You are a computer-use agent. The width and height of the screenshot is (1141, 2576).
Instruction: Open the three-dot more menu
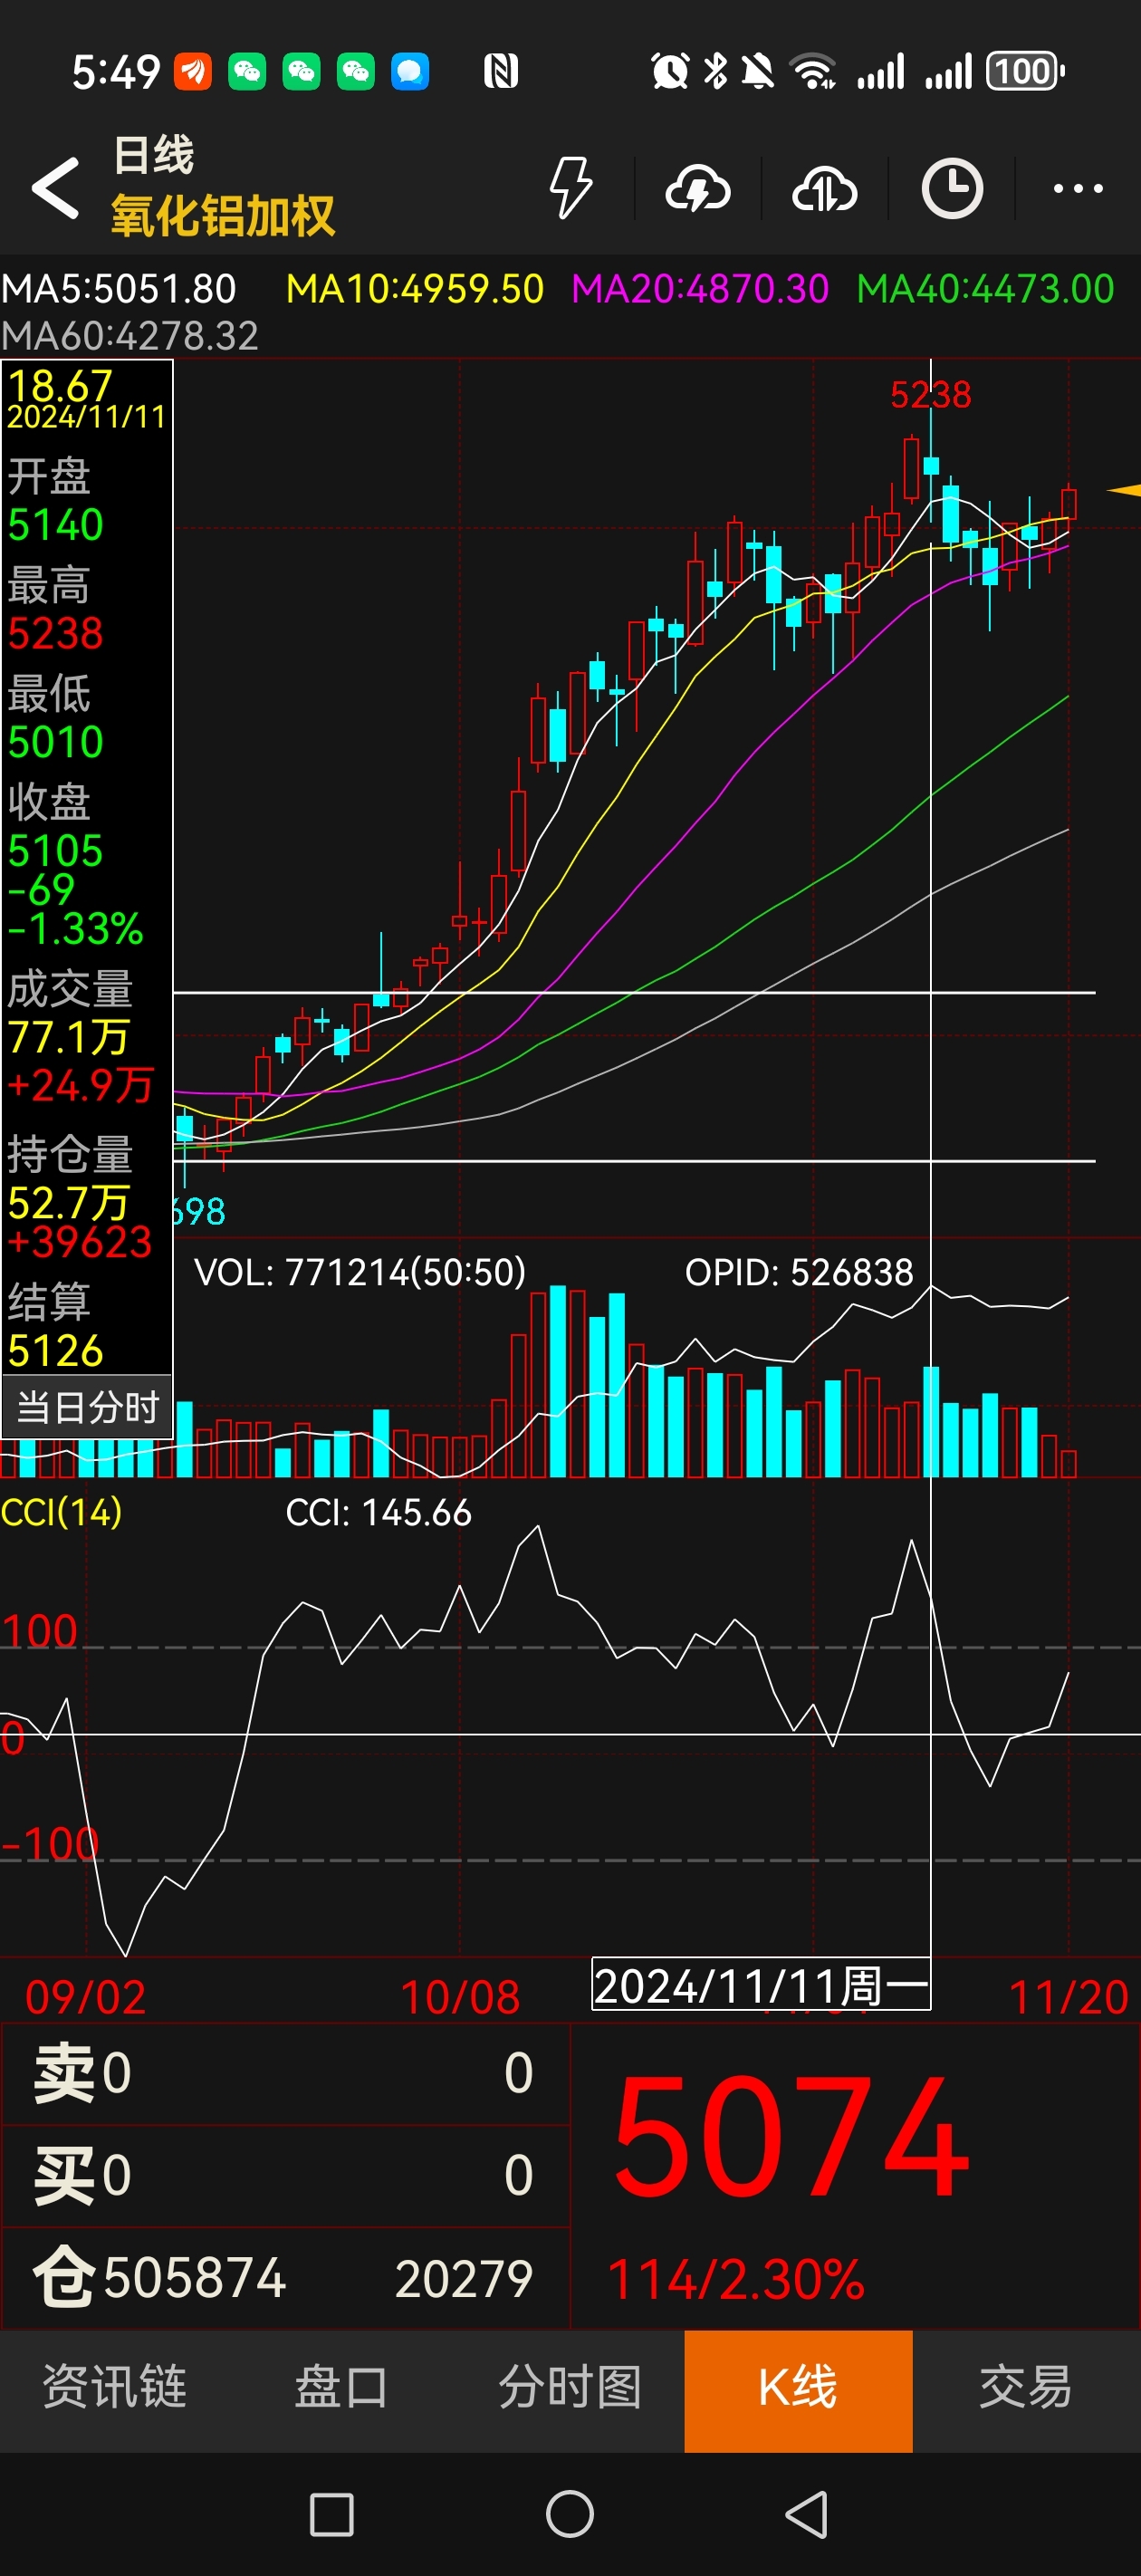pyautogui.click(x=1078, y=188)
